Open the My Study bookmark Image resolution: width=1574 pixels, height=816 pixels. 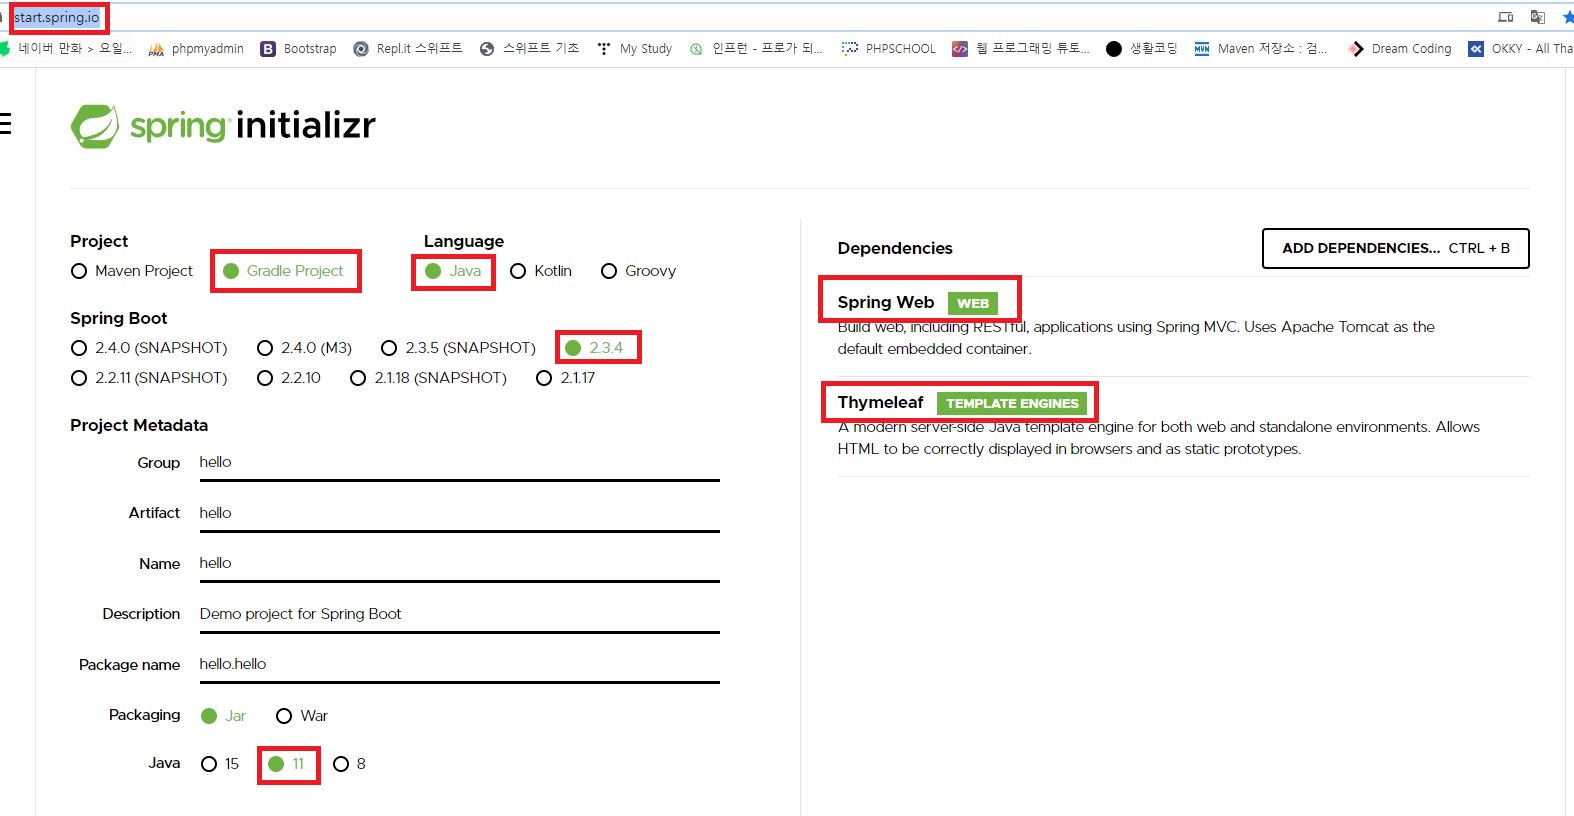(x=634, y=48)
